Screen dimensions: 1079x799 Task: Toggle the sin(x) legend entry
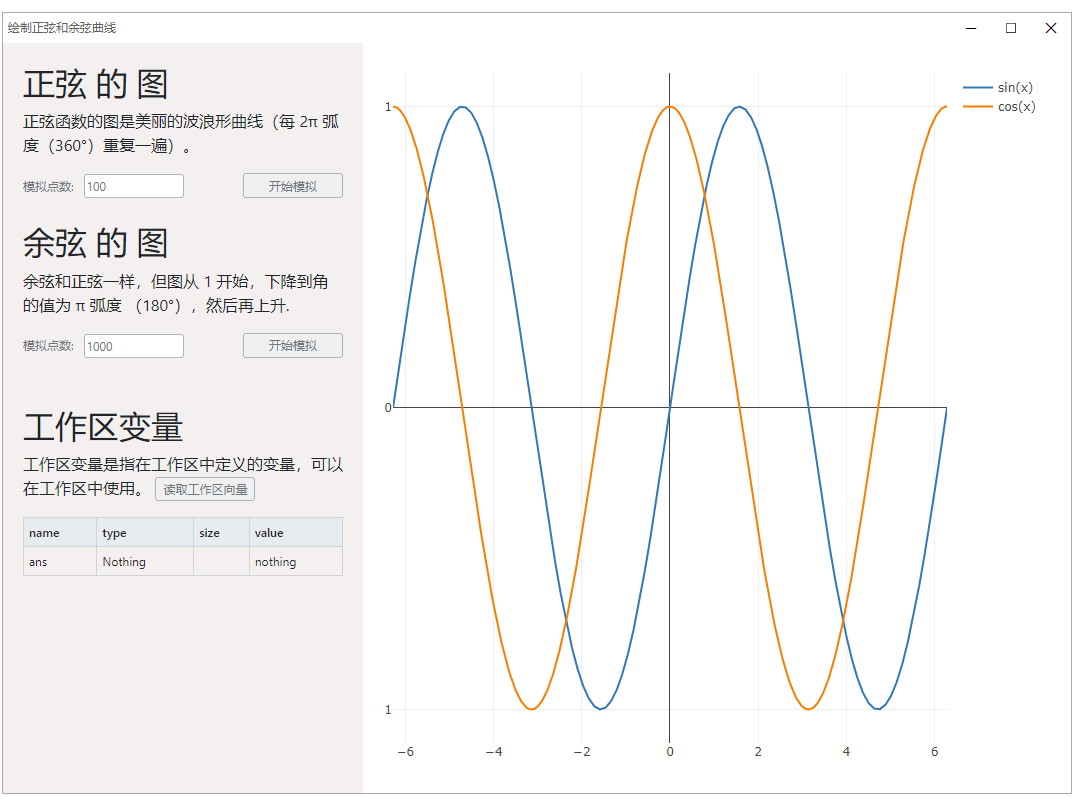tap(998, 87)
